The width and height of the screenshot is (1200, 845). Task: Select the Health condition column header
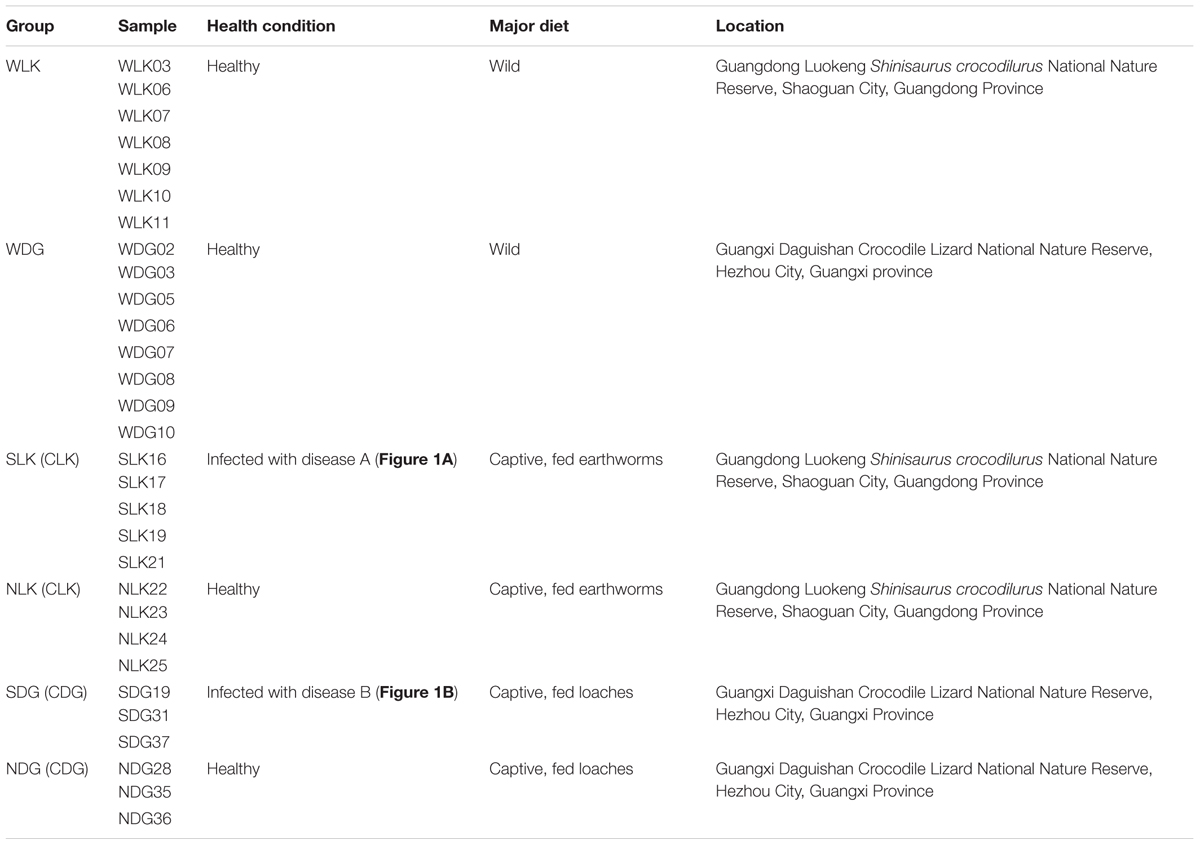point(270,26)
